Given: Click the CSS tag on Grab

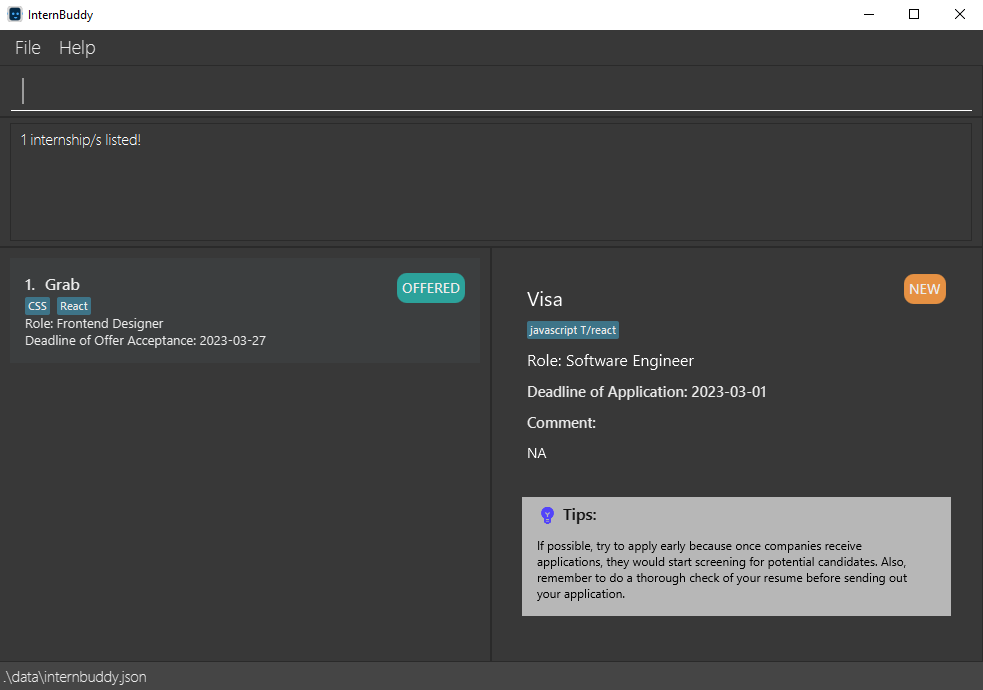Looking at the screenshot, I should pyautogui.click(x=38, y=306).
